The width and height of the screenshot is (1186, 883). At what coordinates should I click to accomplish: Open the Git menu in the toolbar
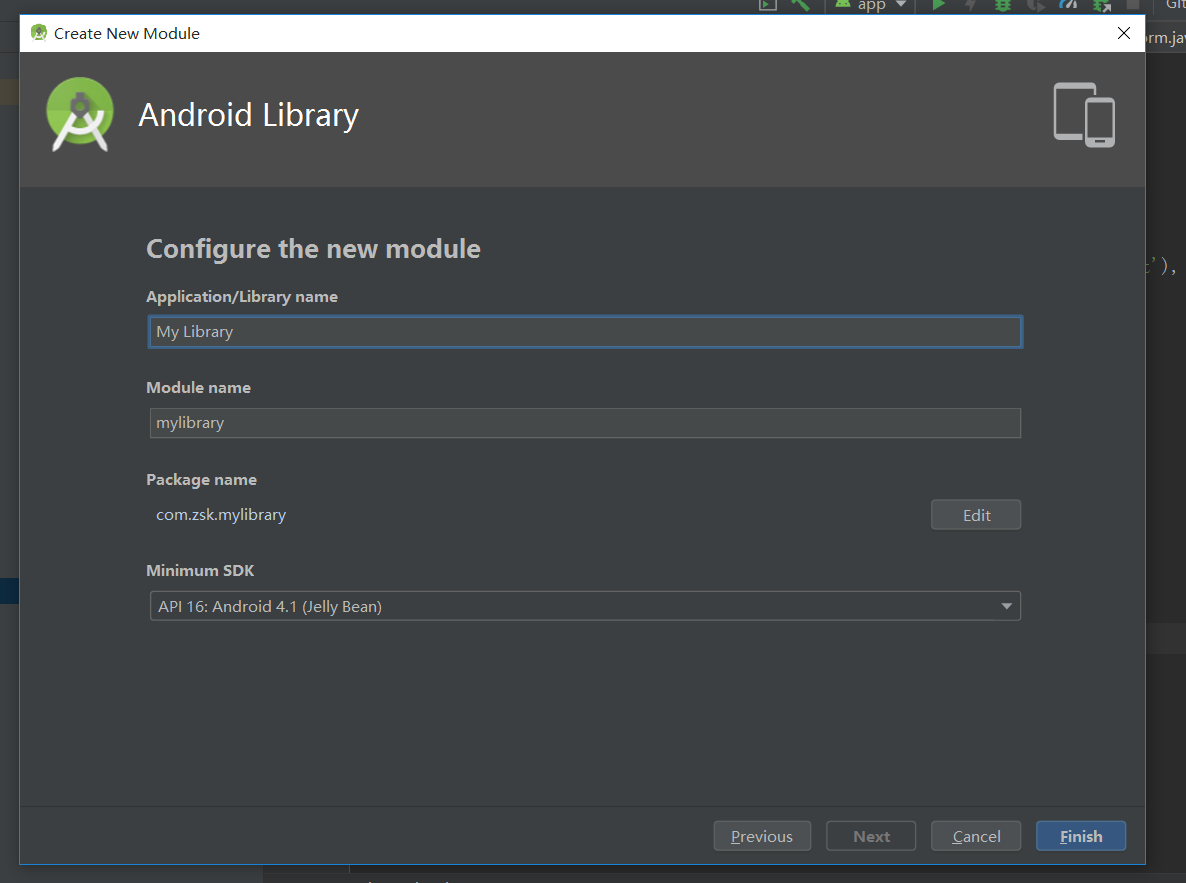point(1176,6)
